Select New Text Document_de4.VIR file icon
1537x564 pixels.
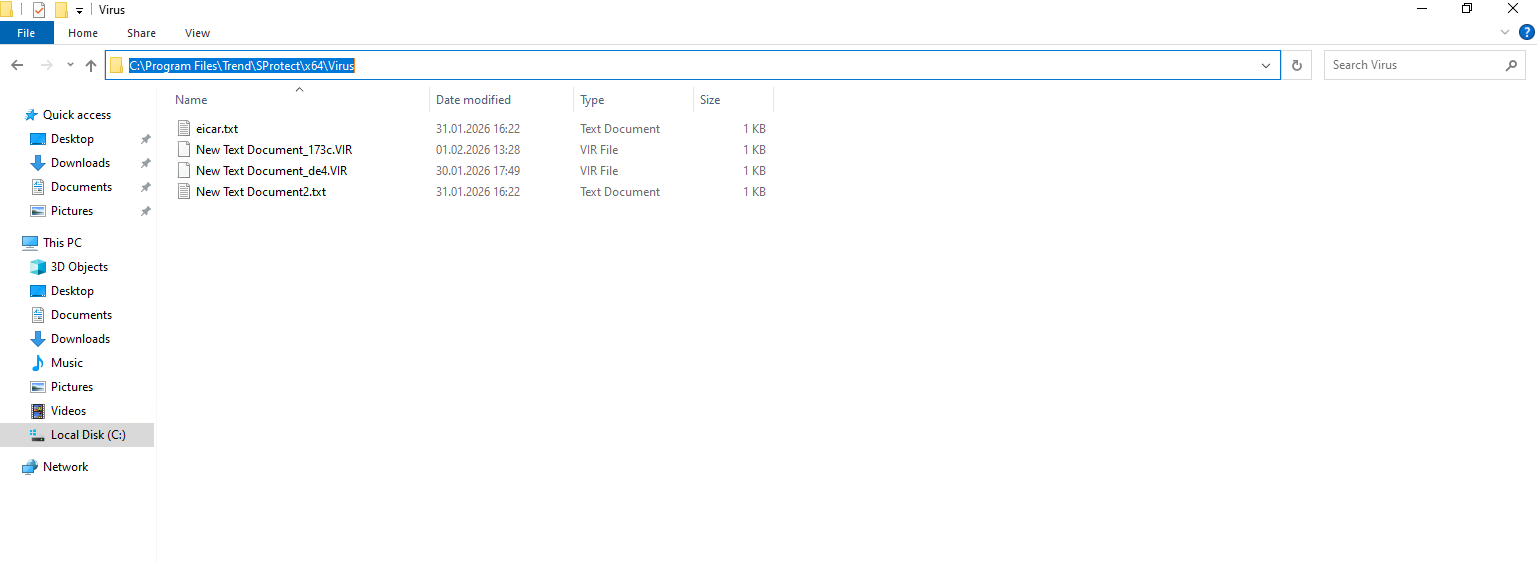click(x=183, y=171)
